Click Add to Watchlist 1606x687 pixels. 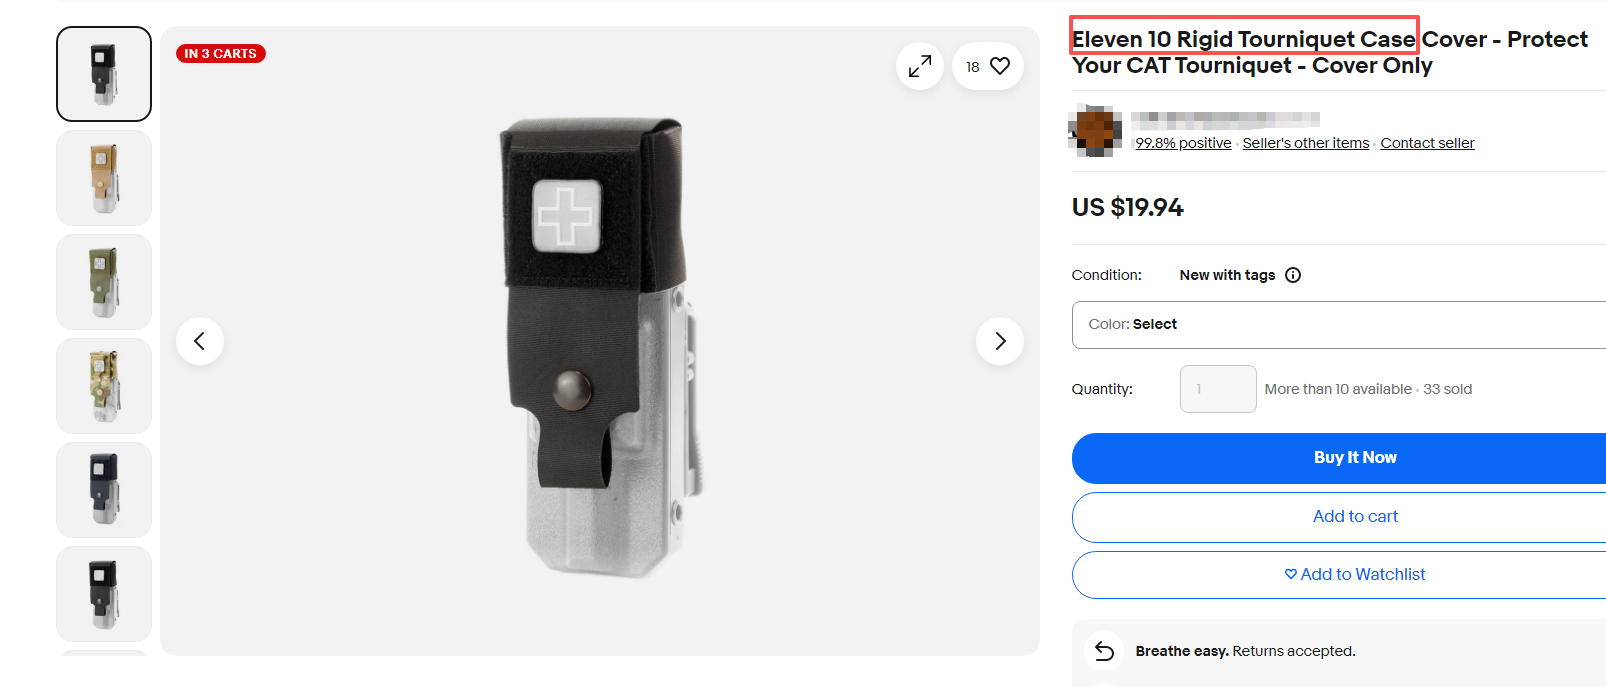click(1339, 575)
